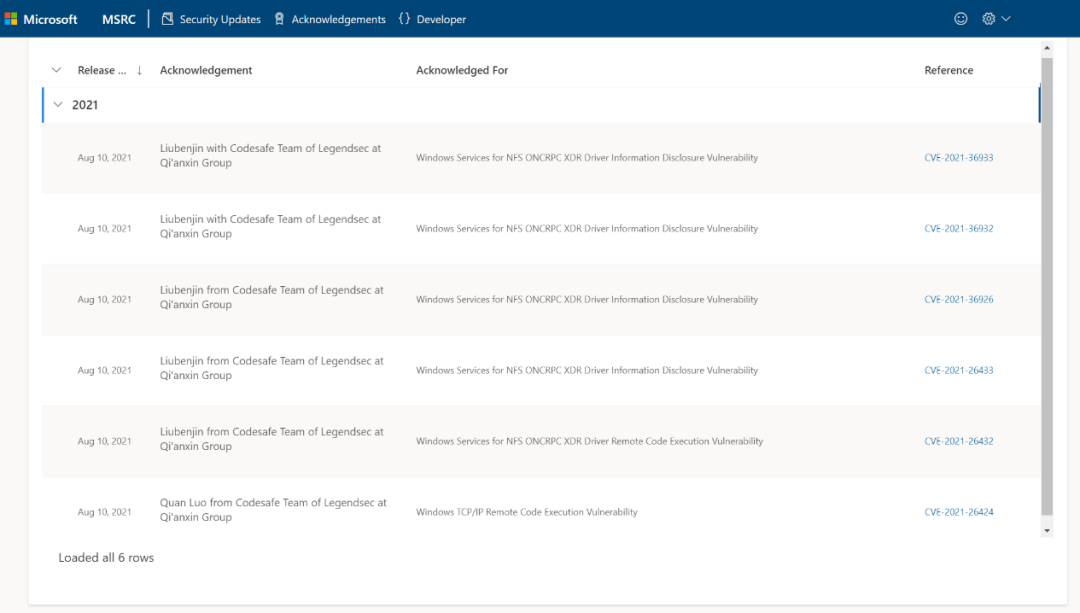
Task: Click the MSRC home link
Action: click(118, 19)
